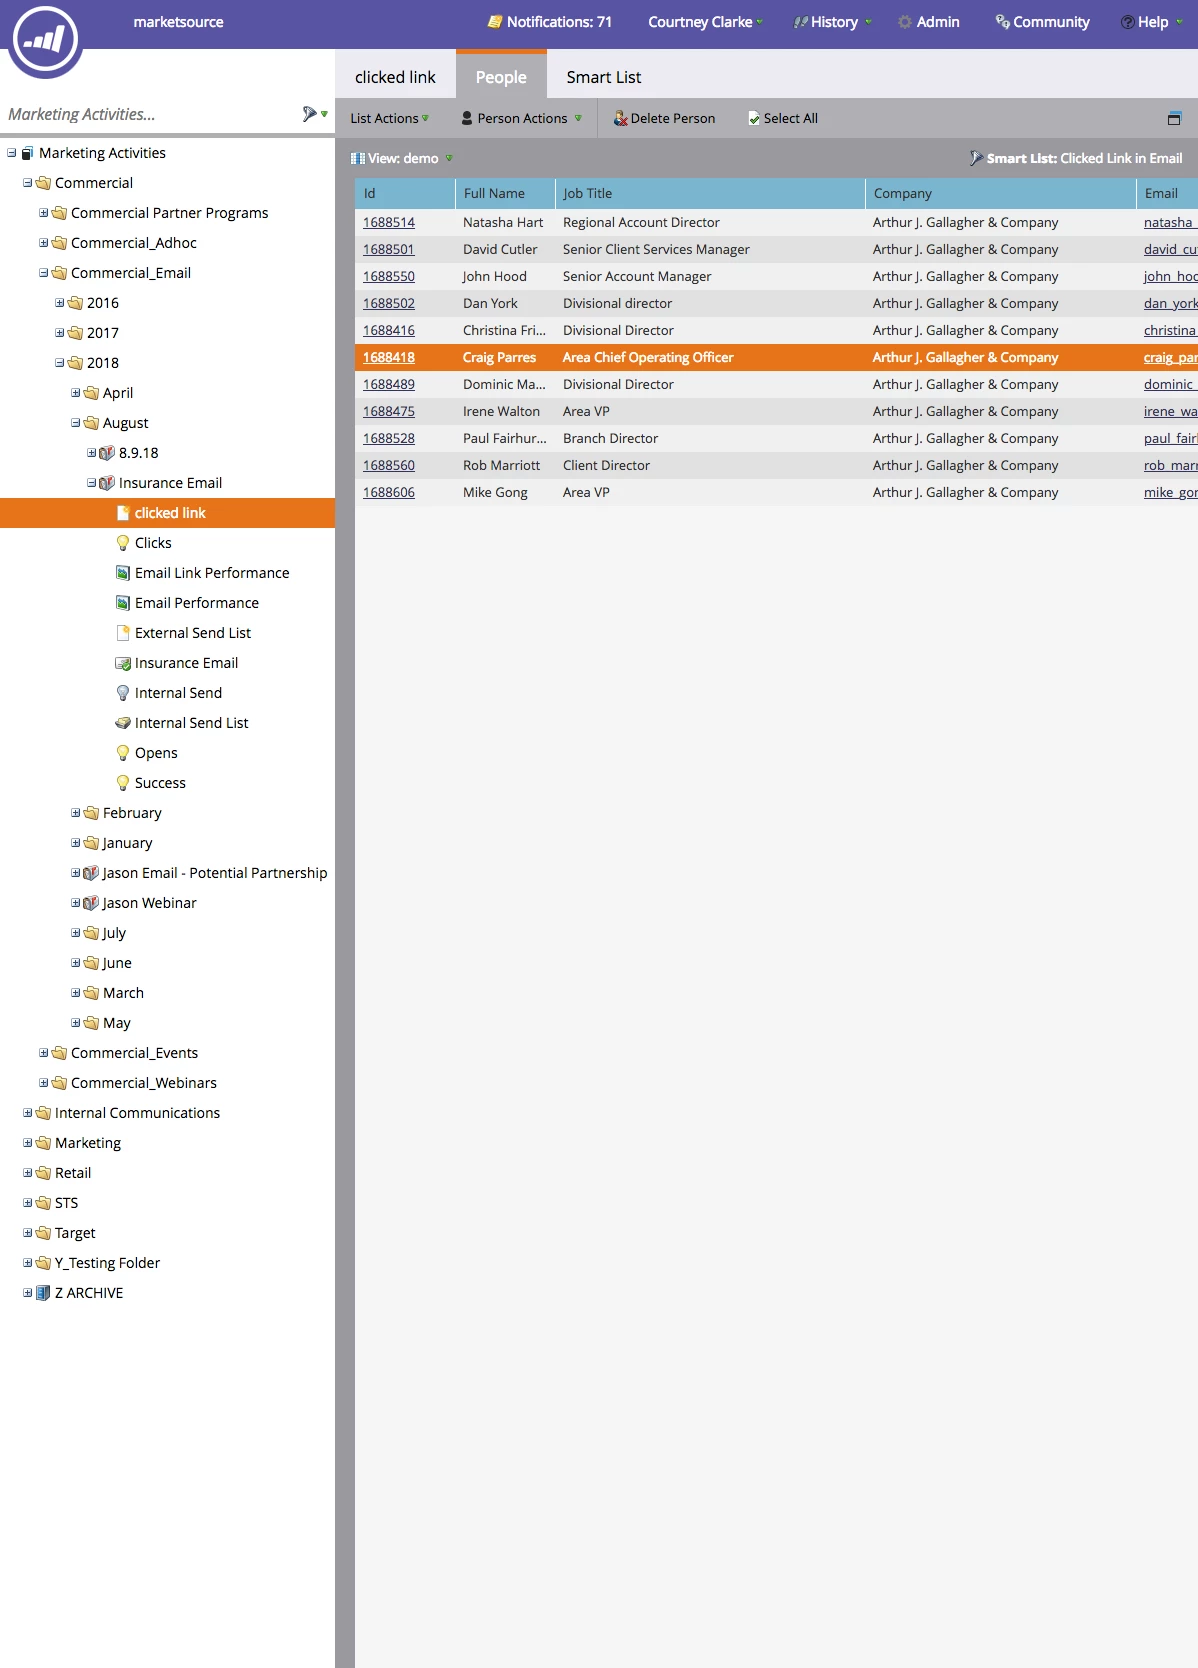Click the 8.9.18 program icon
Screen dimensions: 1198x1668
(107, 453)
